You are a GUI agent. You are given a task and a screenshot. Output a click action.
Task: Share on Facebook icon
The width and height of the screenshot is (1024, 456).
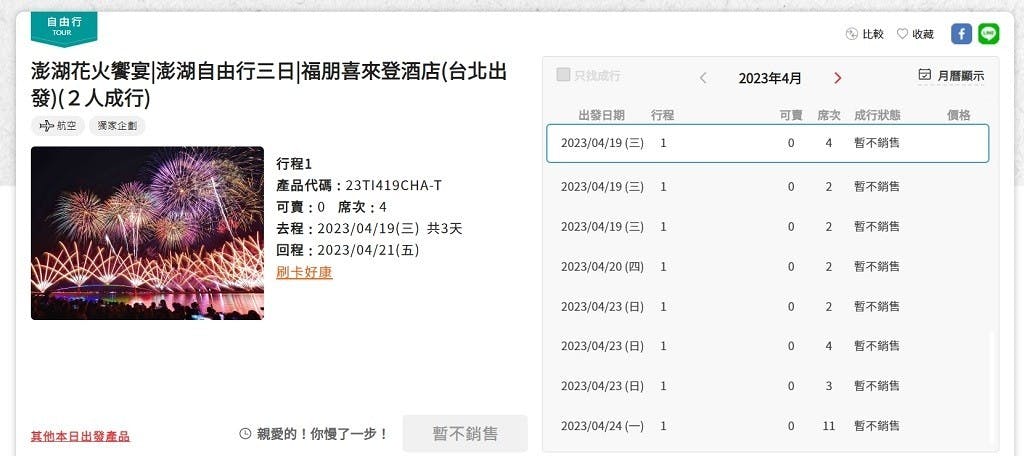tap(961, 34)
